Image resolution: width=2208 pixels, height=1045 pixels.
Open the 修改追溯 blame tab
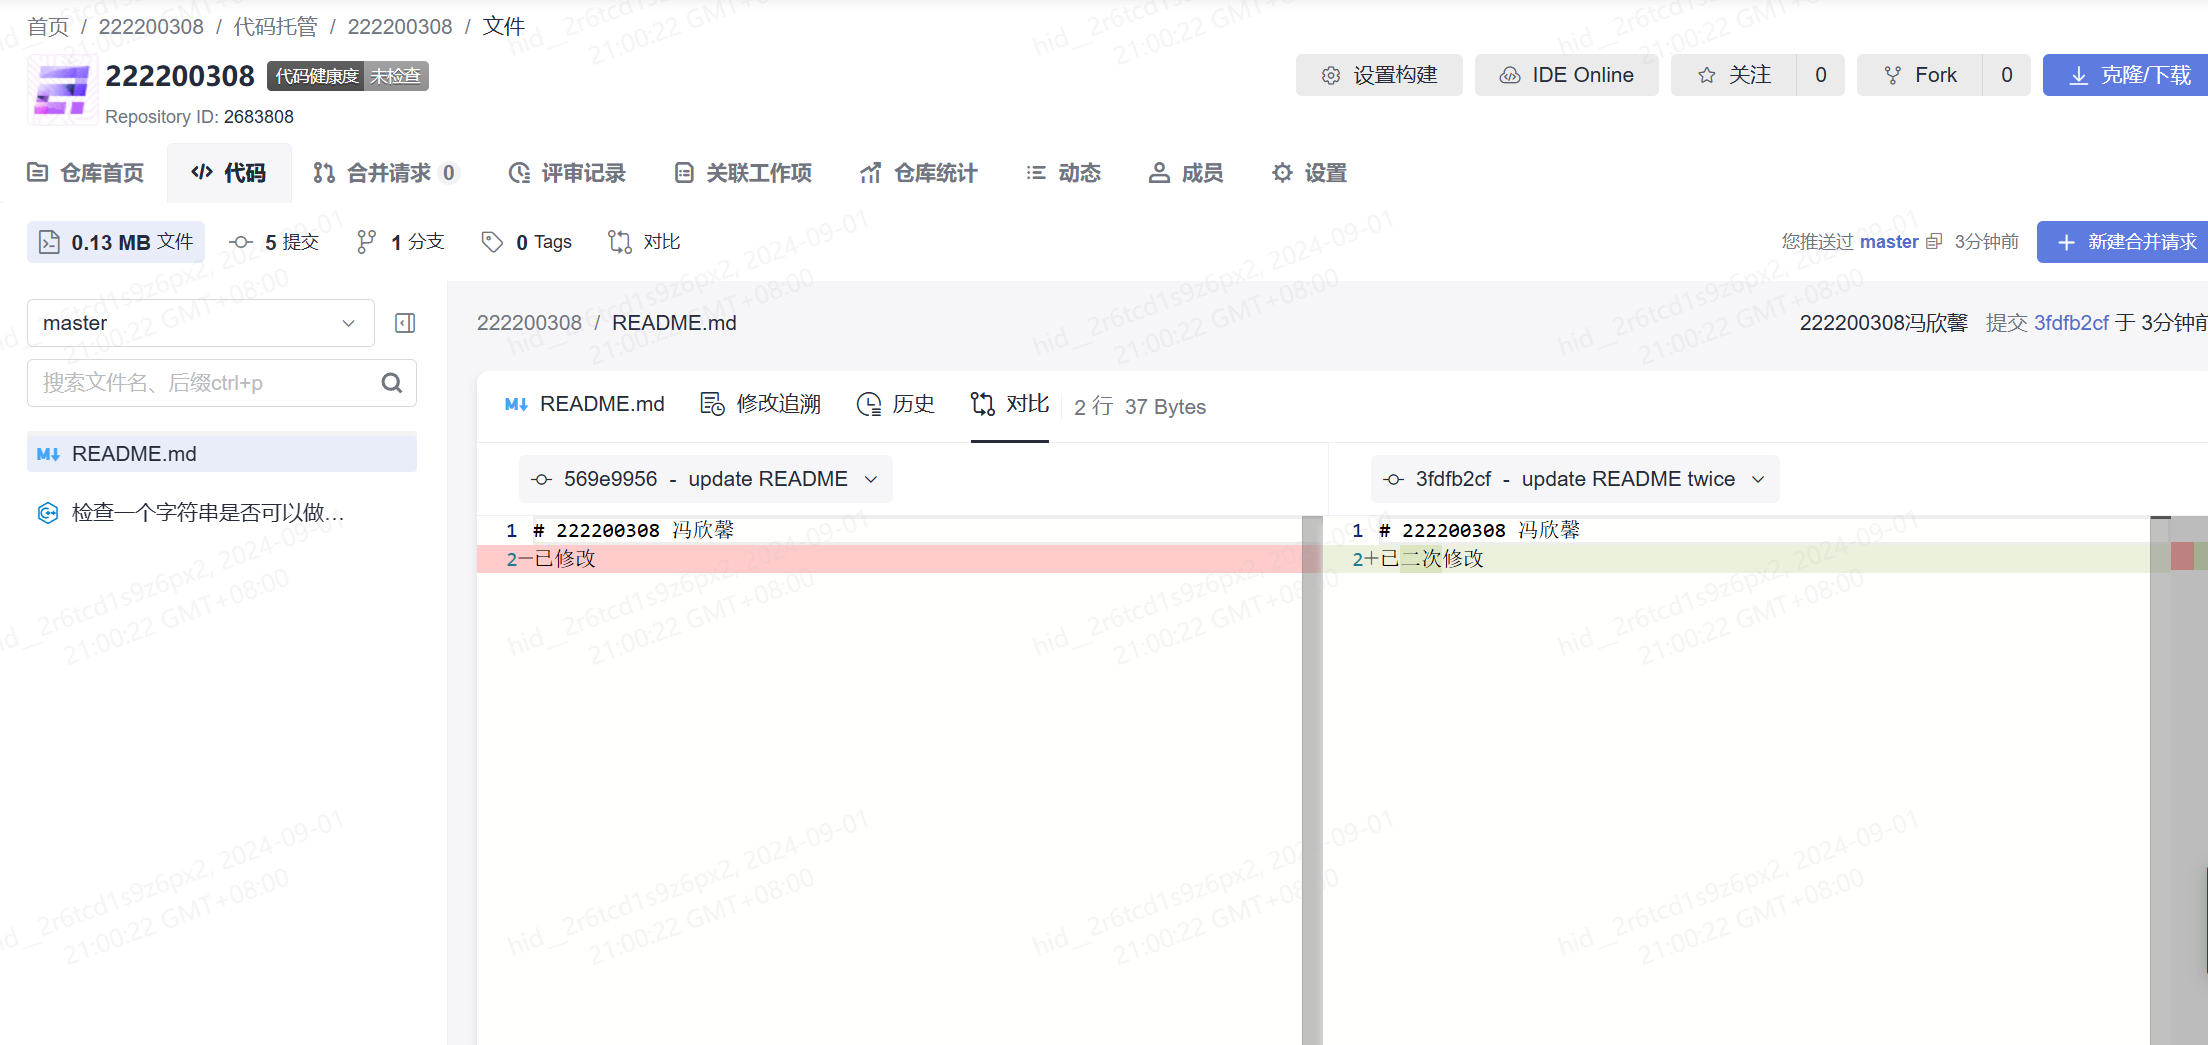761,404
